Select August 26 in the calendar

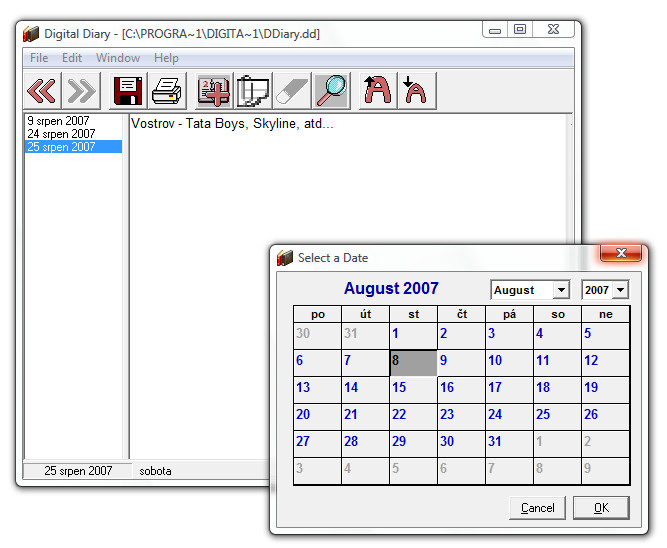pyautogui.click(x=605, y=417)
